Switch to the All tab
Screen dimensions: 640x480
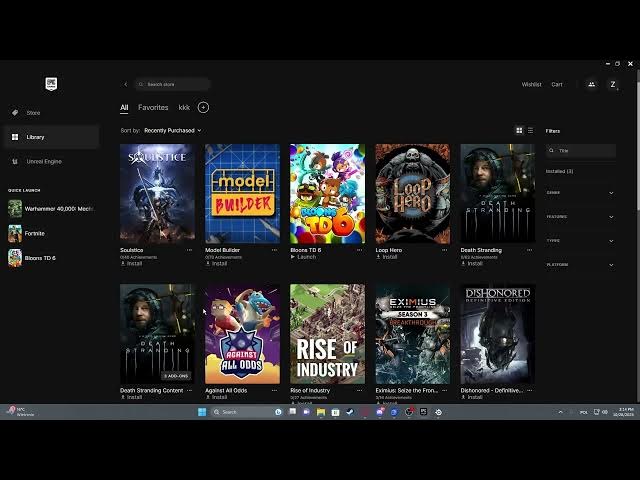(x=124, y=107)
